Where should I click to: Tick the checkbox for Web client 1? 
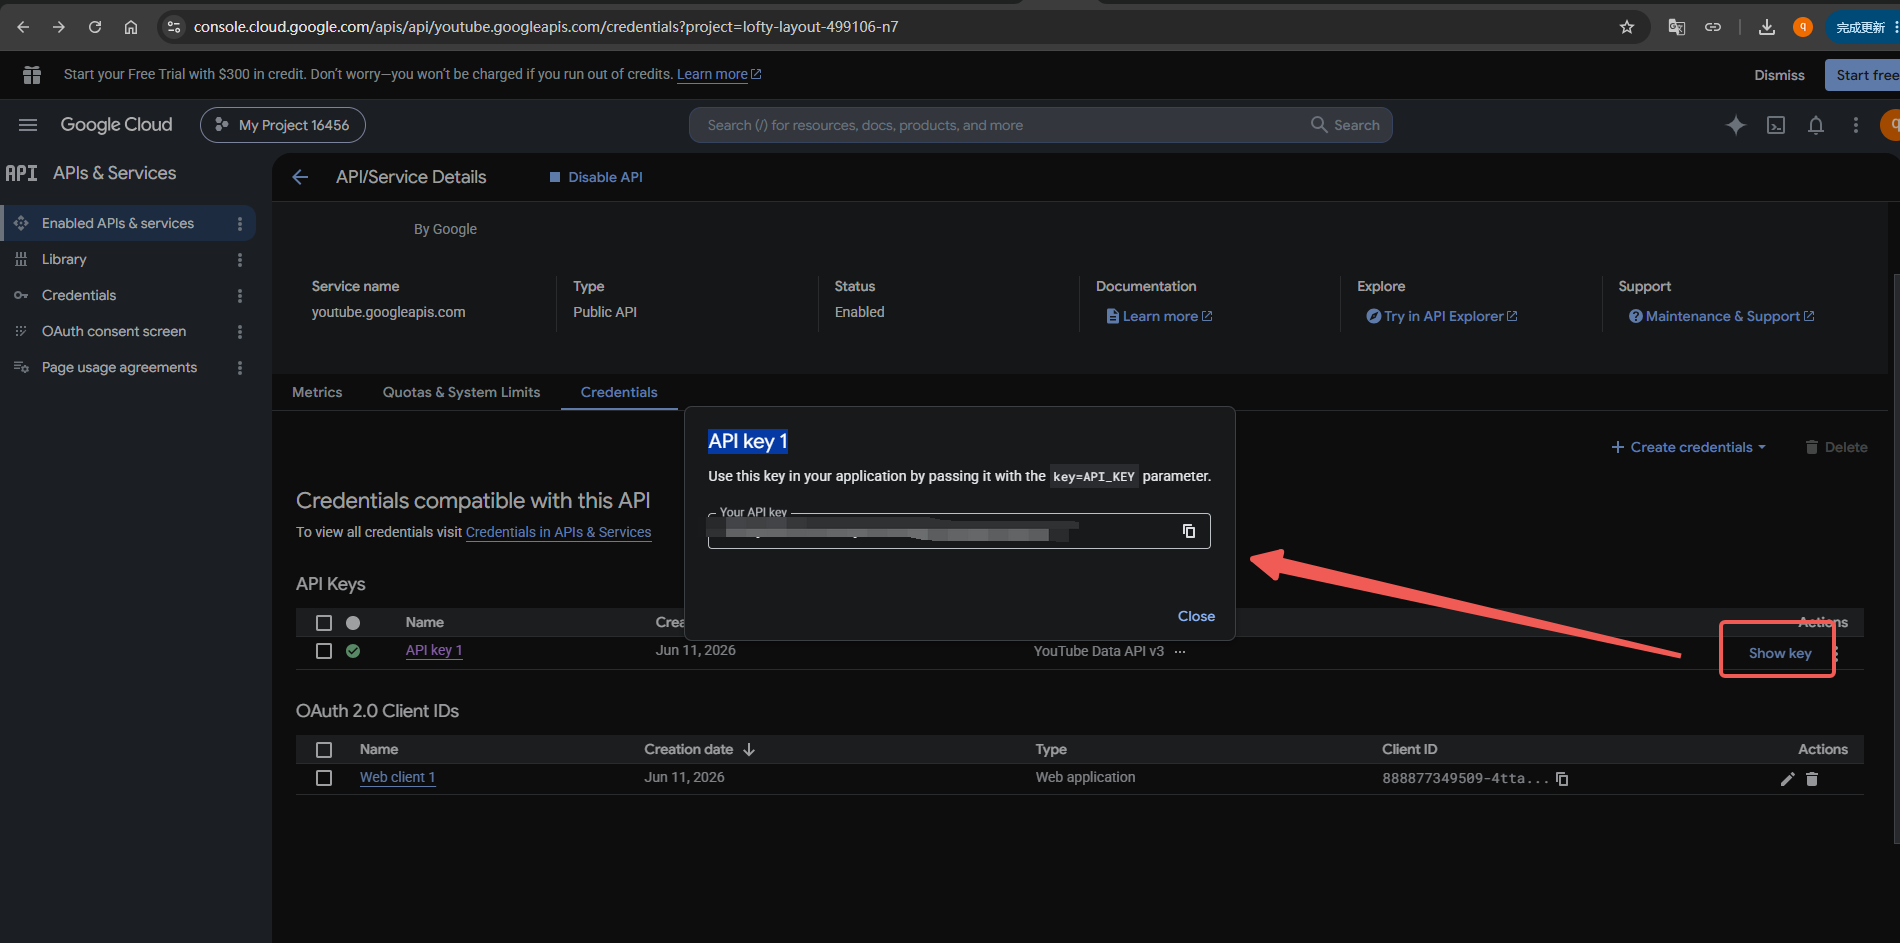point(324,778)
